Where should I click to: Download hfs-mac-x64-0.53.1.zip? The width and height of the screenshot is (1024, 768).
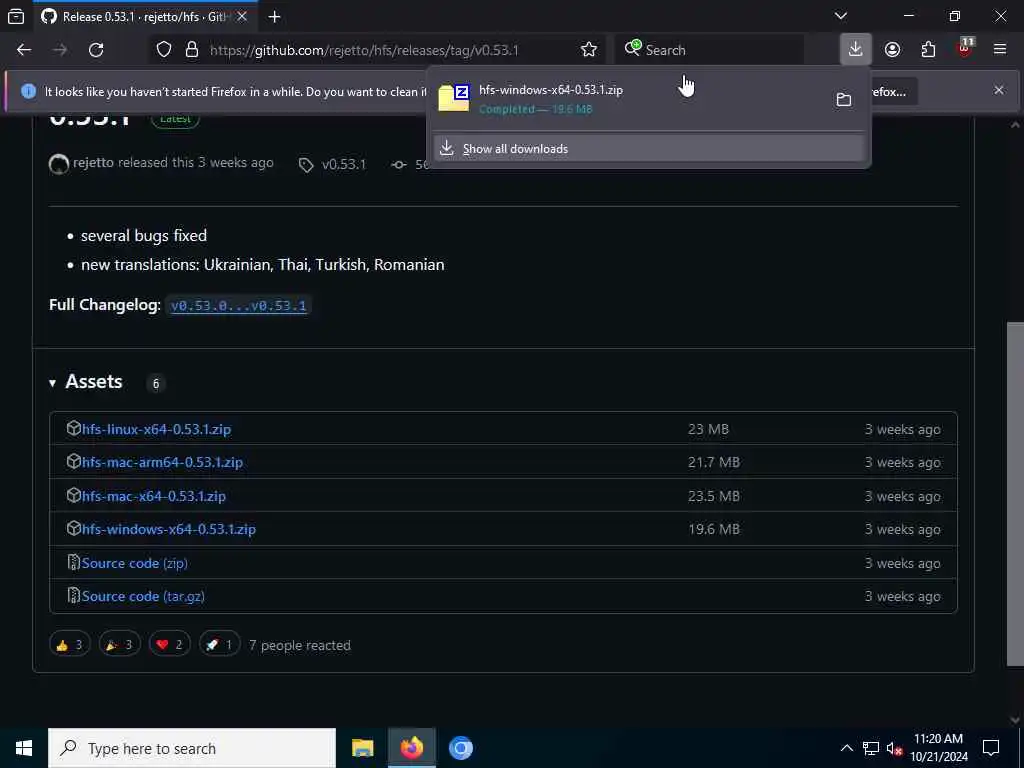tap(153, 496)
